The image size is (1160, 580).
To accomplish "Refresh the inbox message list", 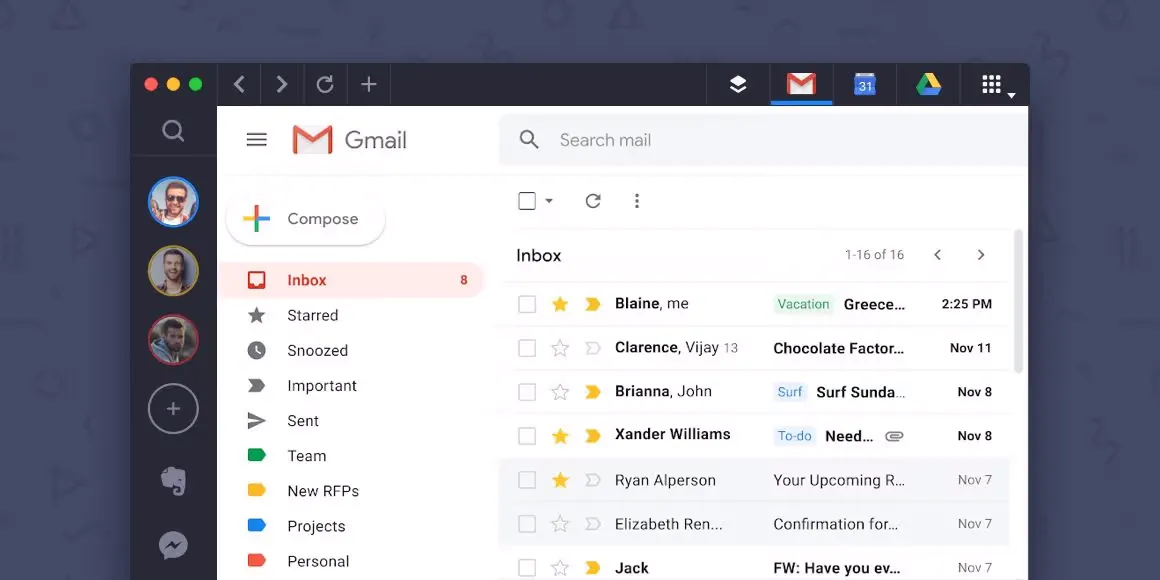I will pyautogui.click(x=593, y=201).
